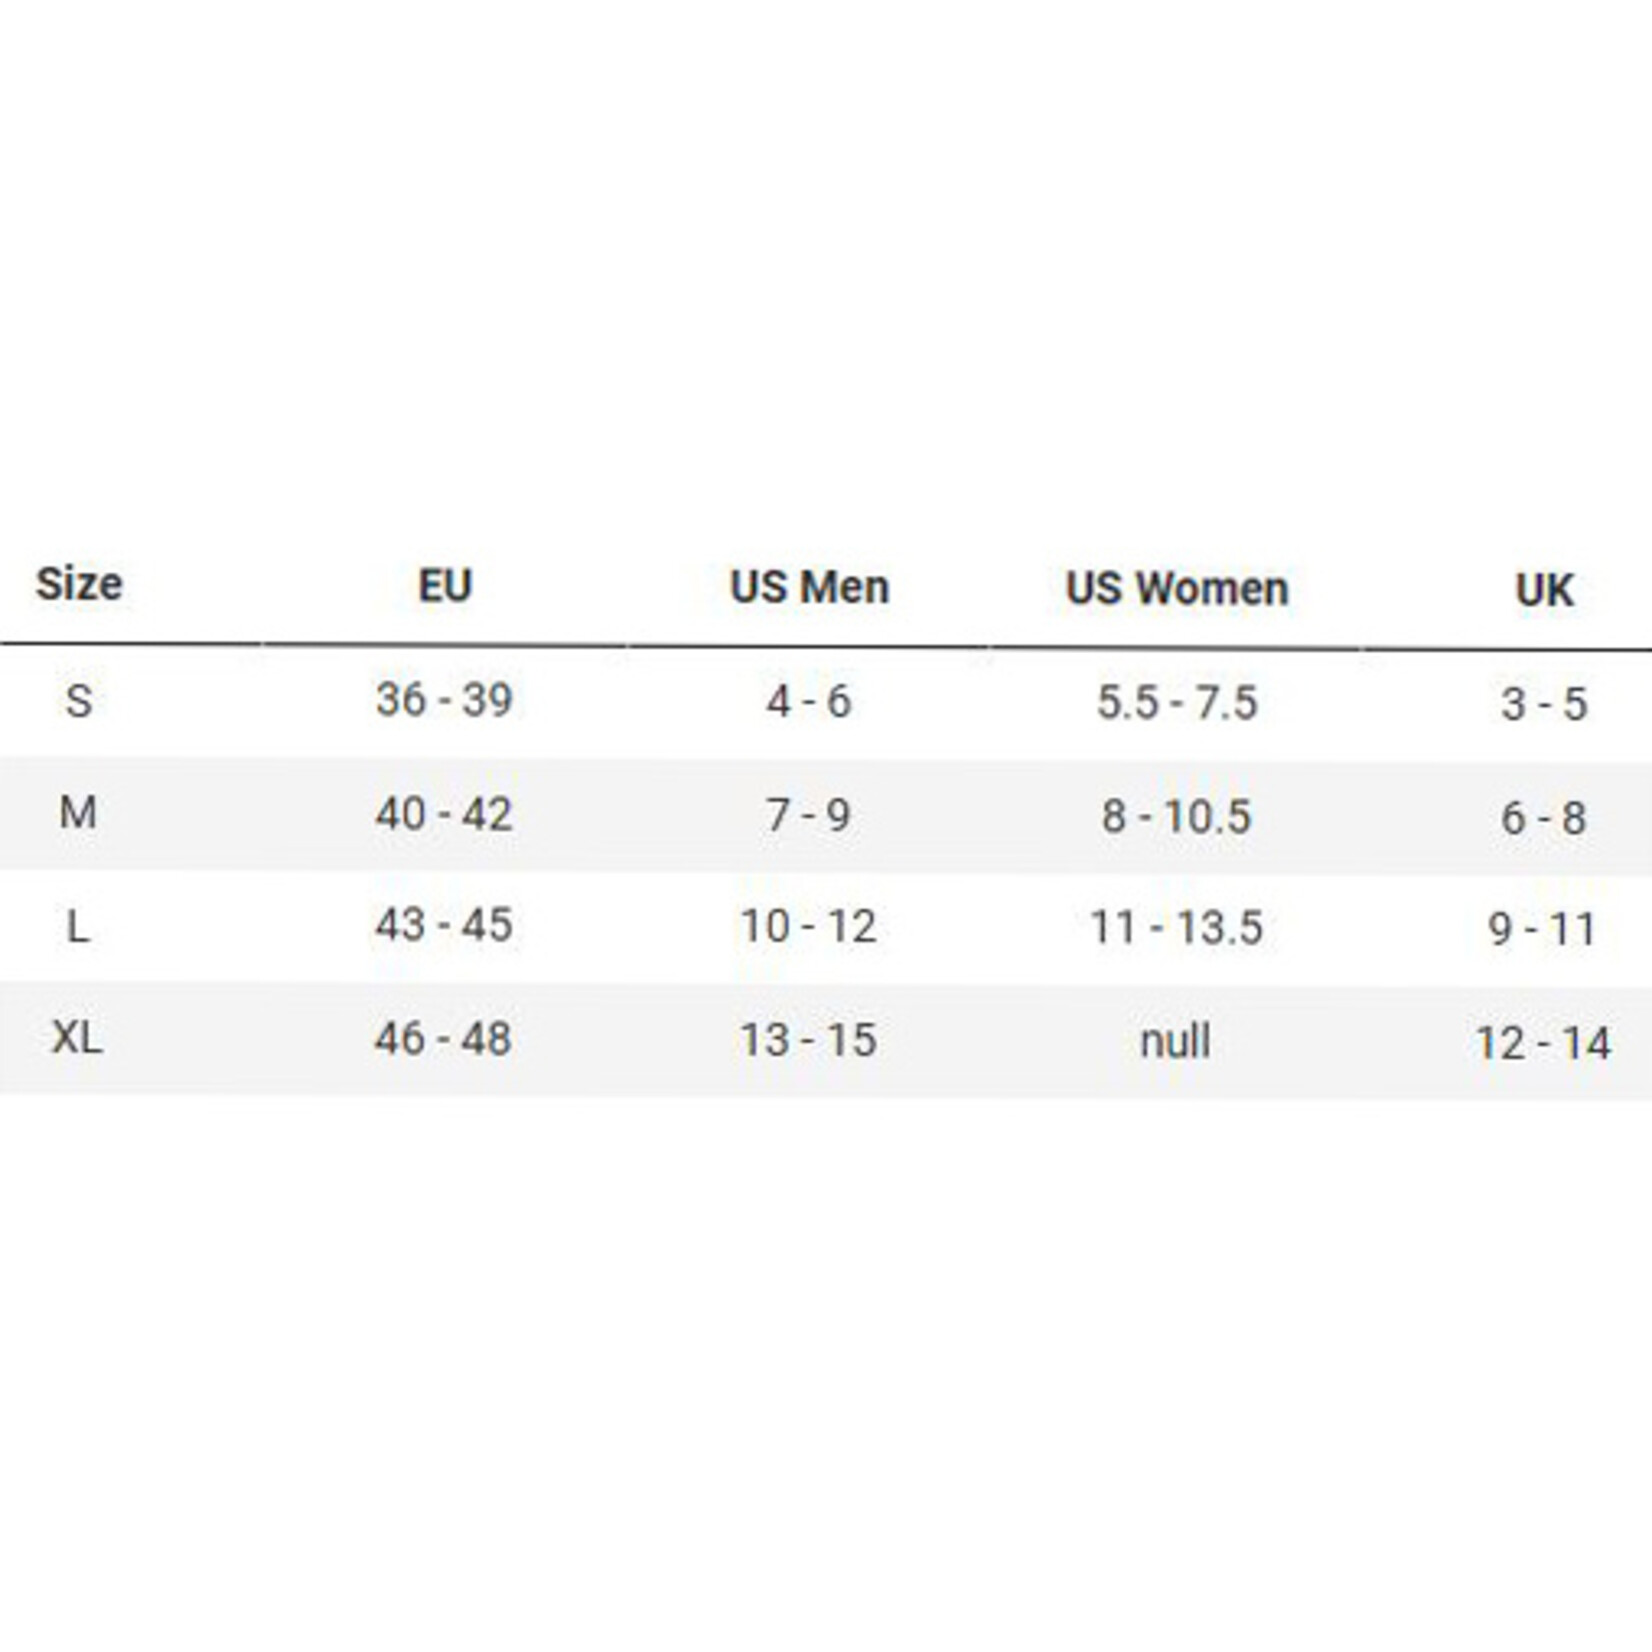This screenshot has height=1652, width=1652.
Task: Select the US Women column header
Action: pyautogui.click(x=1177, y=588)
